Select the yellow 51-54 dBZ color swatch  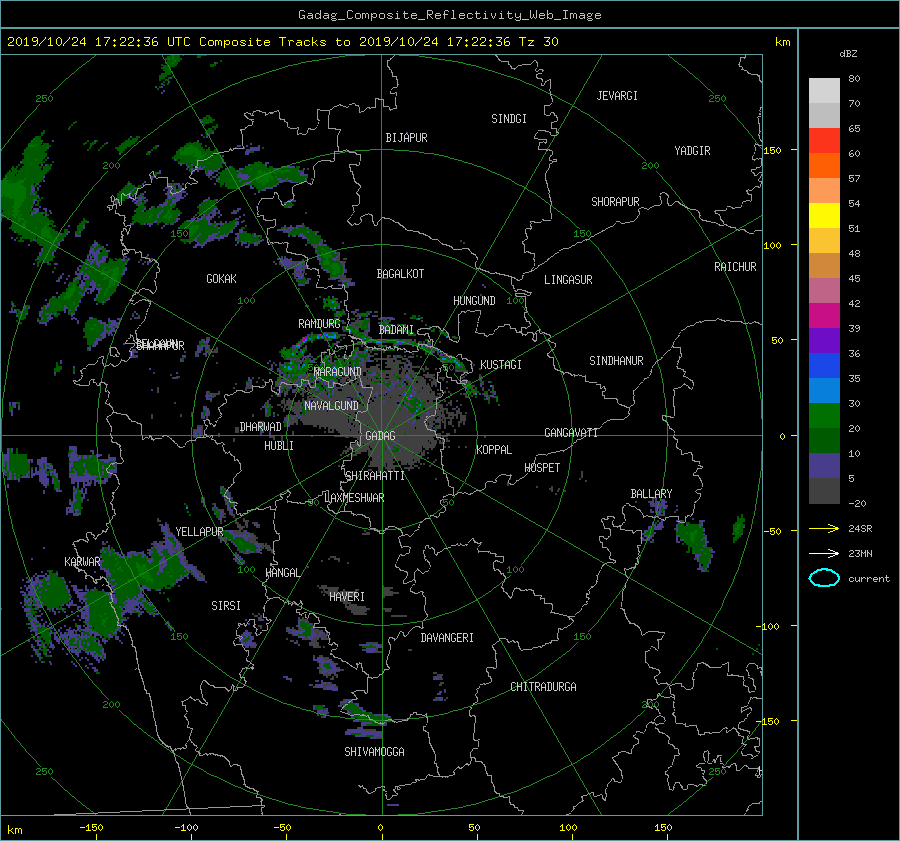click(x=824, y=216)
